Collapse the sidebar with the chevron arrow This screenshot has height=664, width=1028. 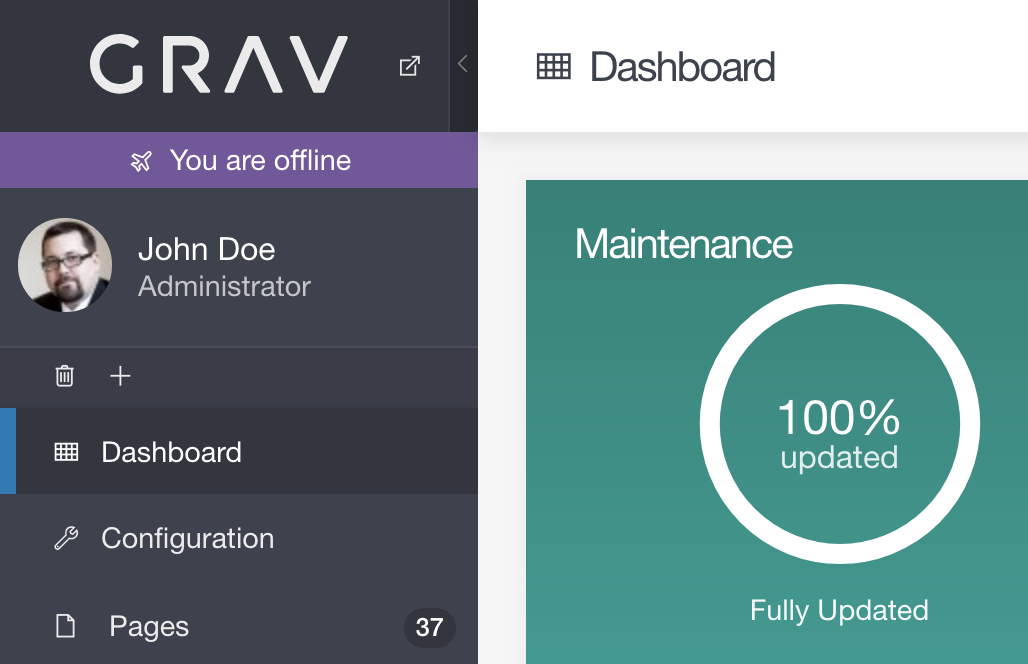click(x=462, y=65)
